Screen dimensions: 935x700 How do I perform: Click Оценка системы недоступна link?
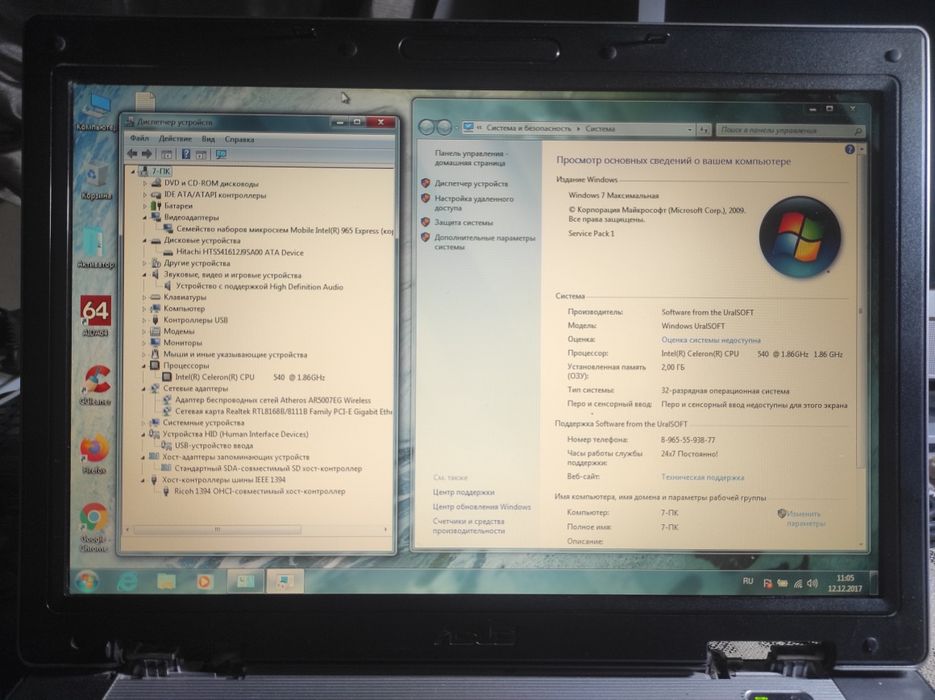(x=711, y=340)
